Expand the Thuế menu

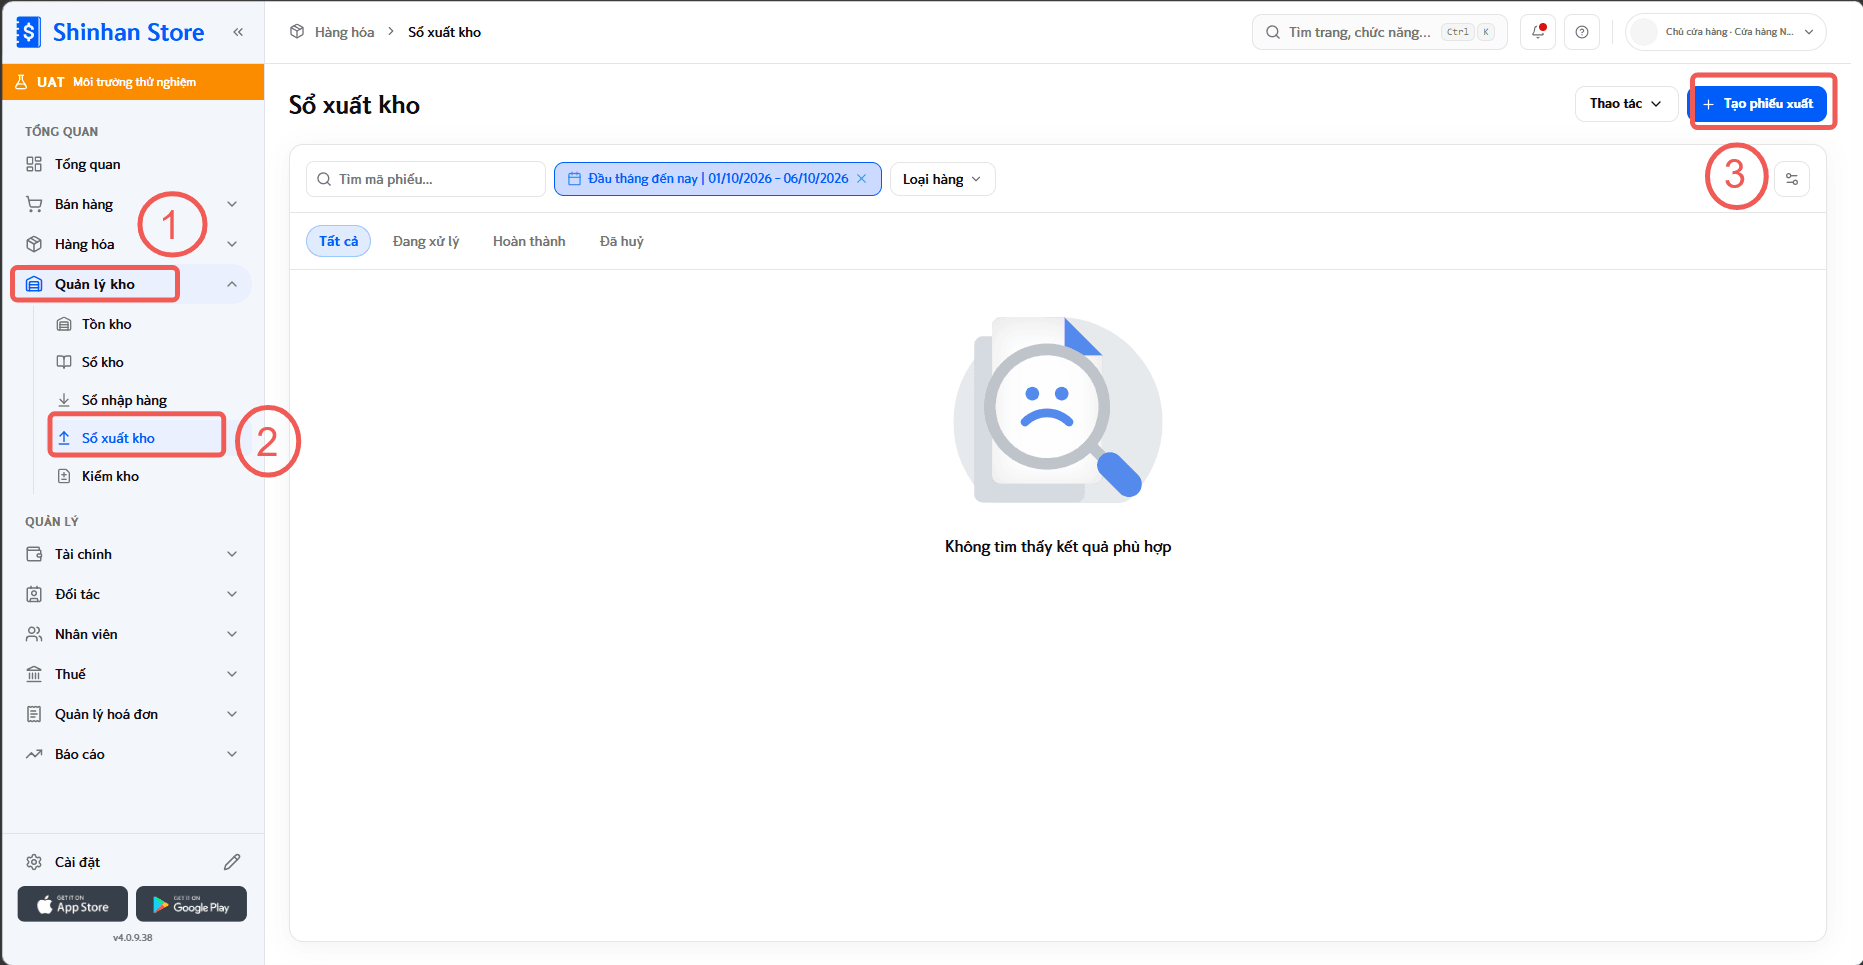(x=132, y=674)
